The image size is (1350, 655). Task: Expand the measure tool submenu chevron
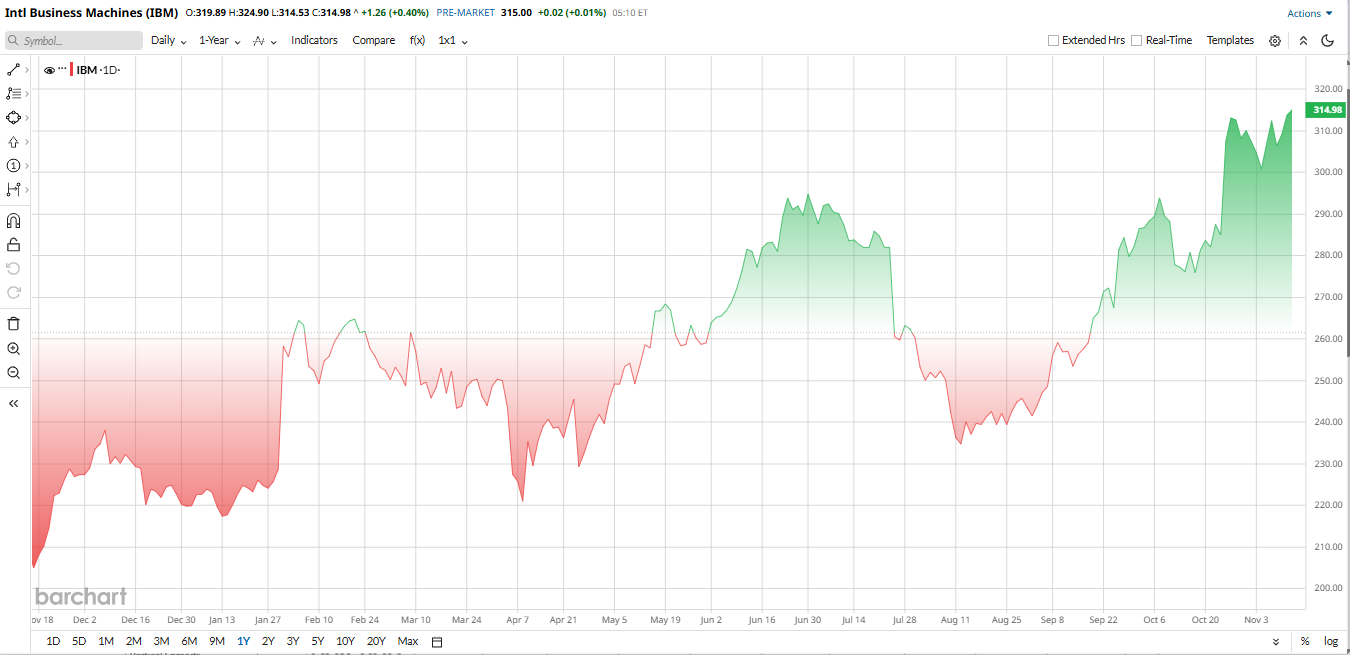27,190
